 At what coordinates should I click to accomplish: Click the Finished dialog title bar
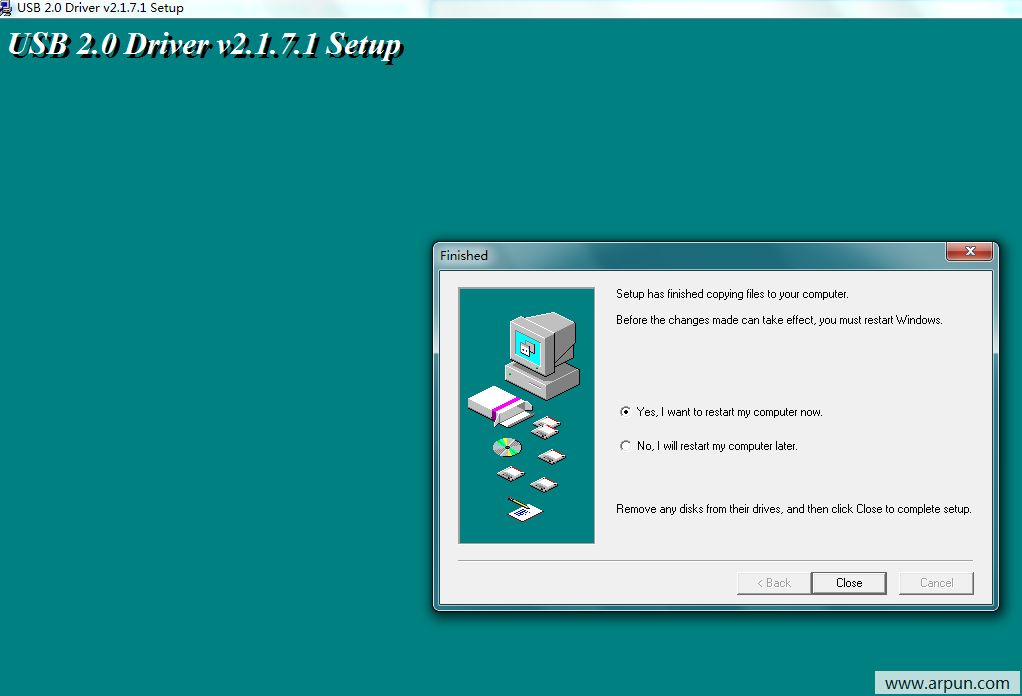(691, 255)
